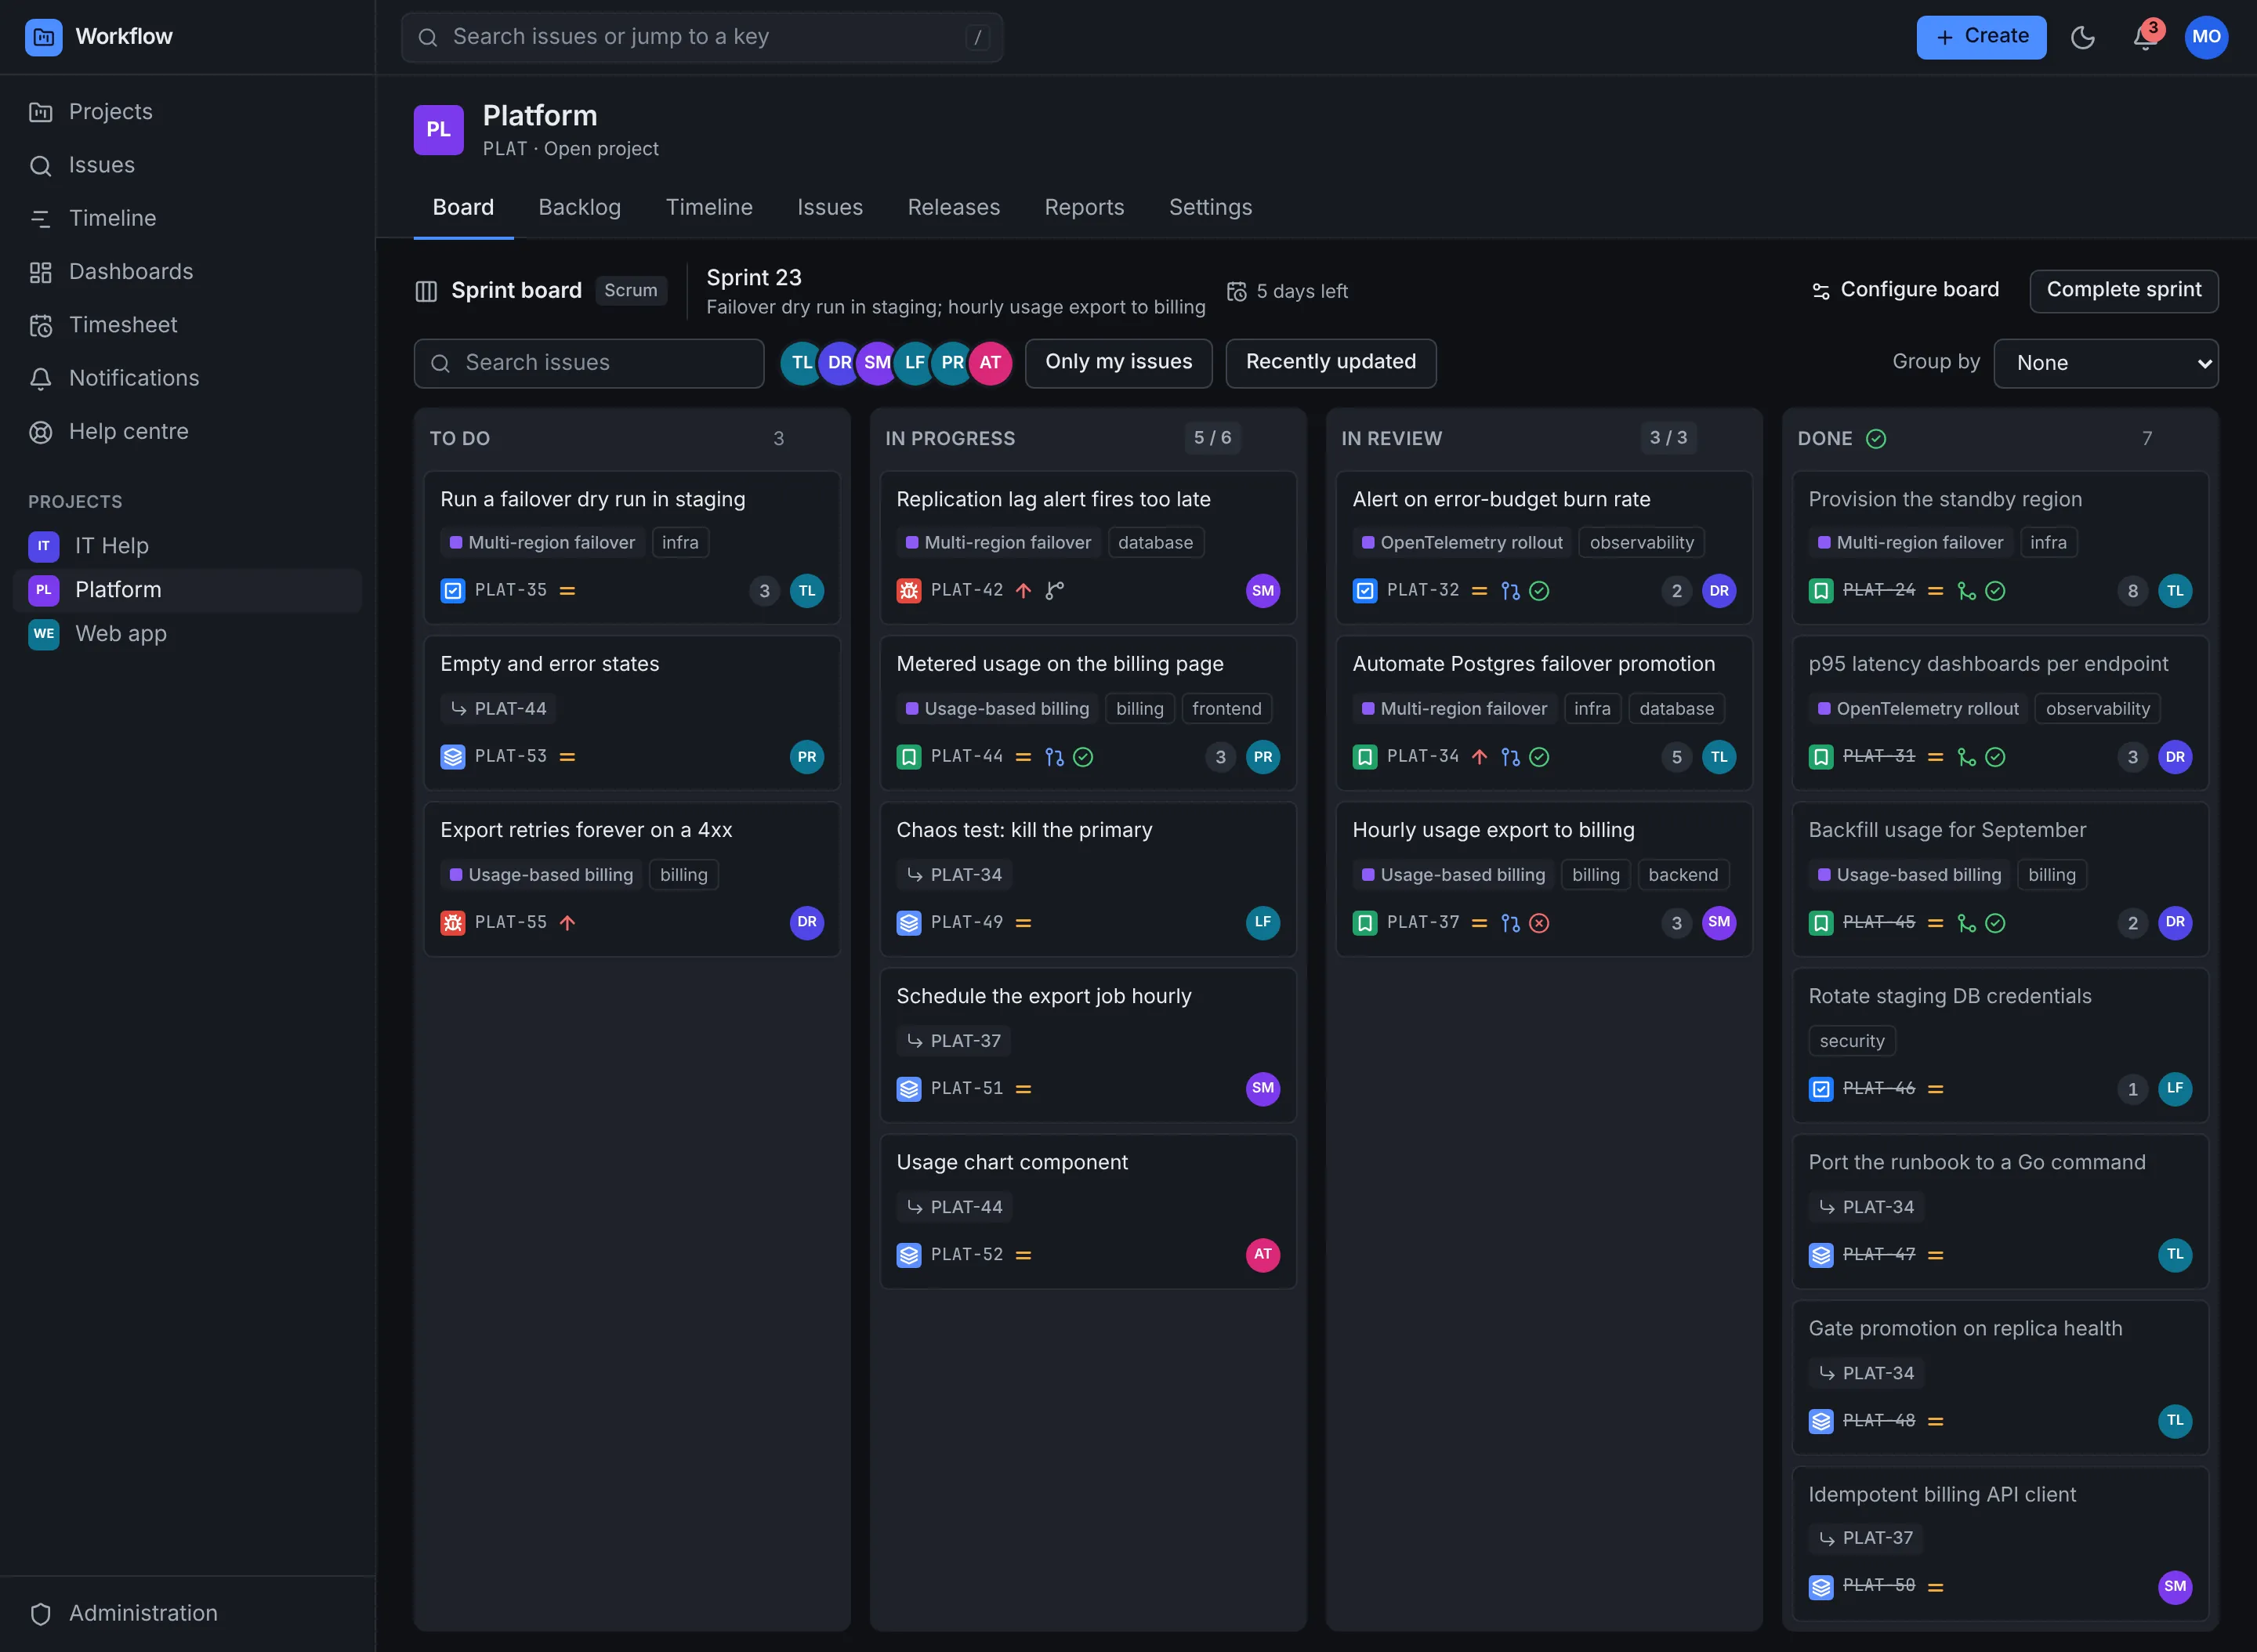Click the Workflow logo icon
The height and width of the screenshot is (1652, 2257).
(43, 37)
